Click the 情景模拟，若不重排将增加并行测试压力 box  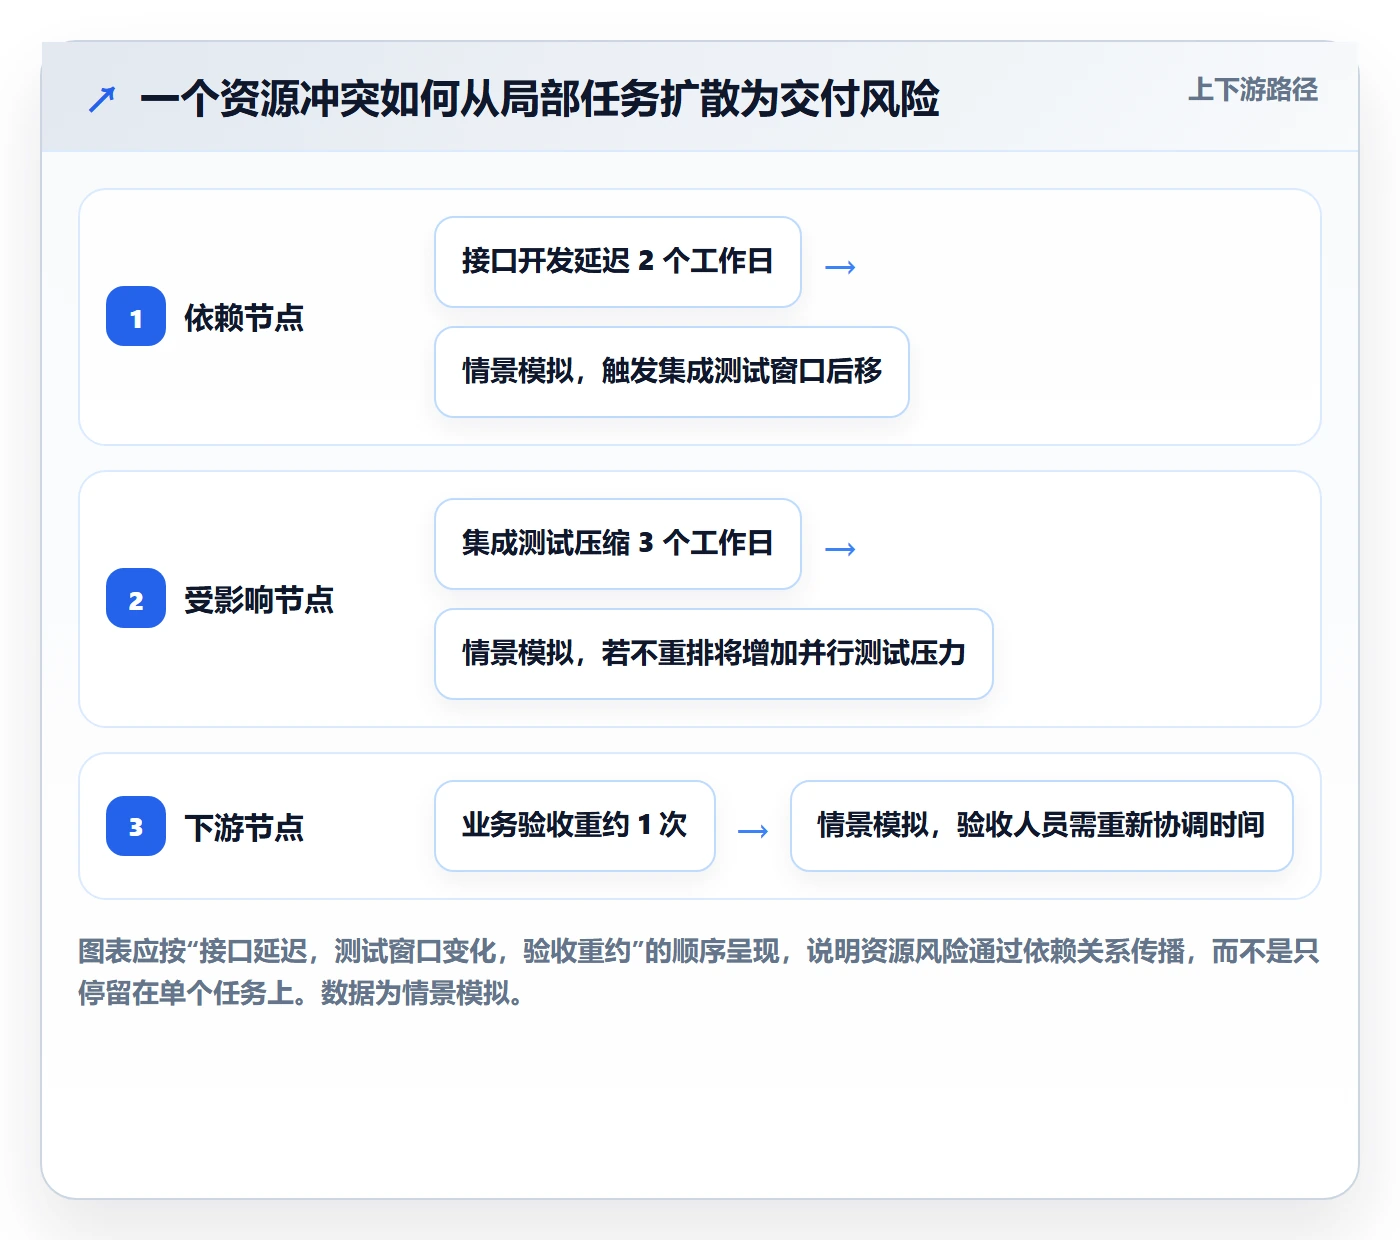714,654
